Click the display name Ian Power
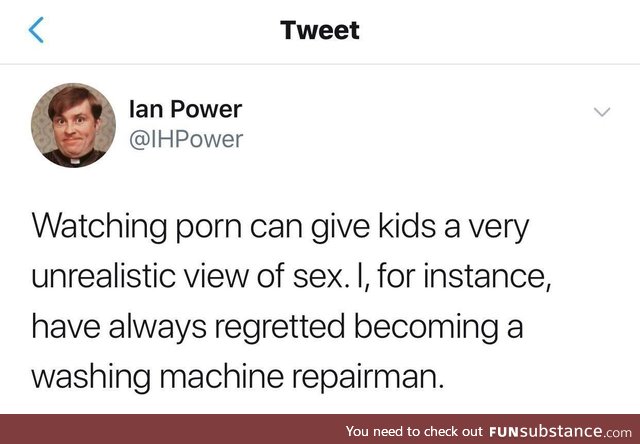Image resolution: width=640 pixels, height=444 pixels. coord(186,109)
